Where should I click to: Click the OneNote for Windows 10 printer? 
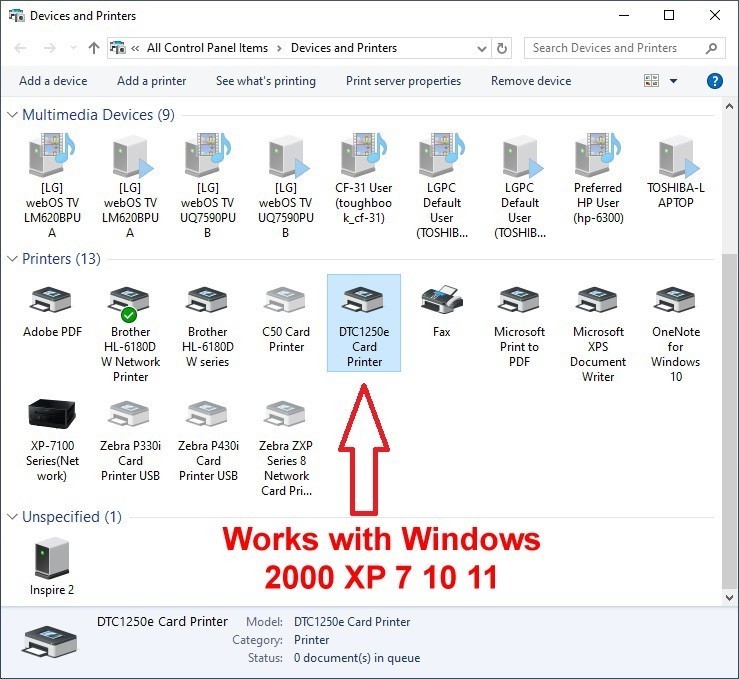coord(676,300)
